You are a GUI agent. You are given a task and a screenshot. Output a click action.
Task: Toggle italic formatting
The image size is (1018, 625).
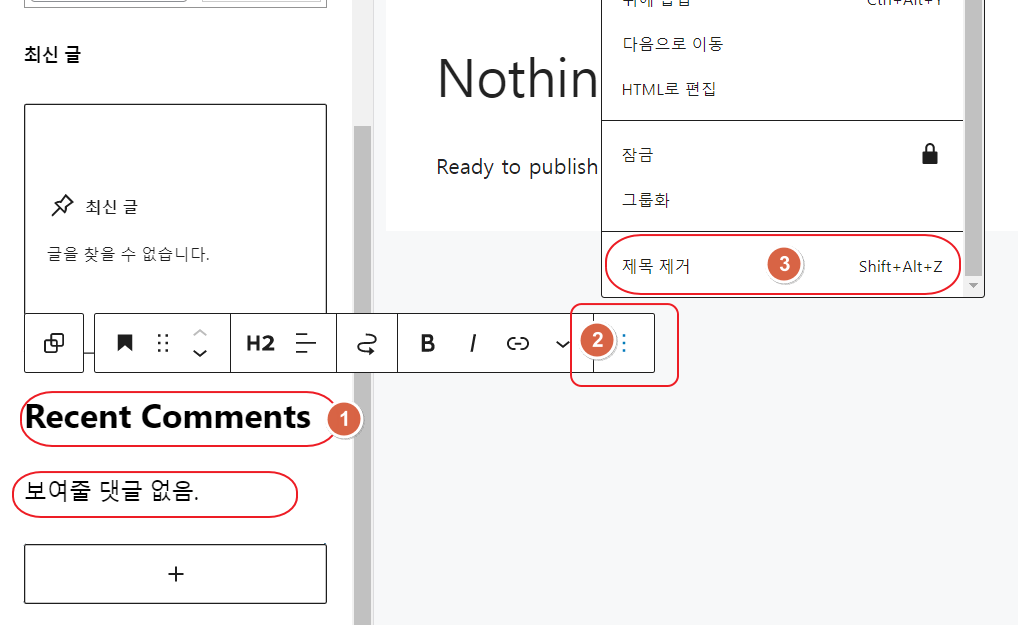coord(472,343)
